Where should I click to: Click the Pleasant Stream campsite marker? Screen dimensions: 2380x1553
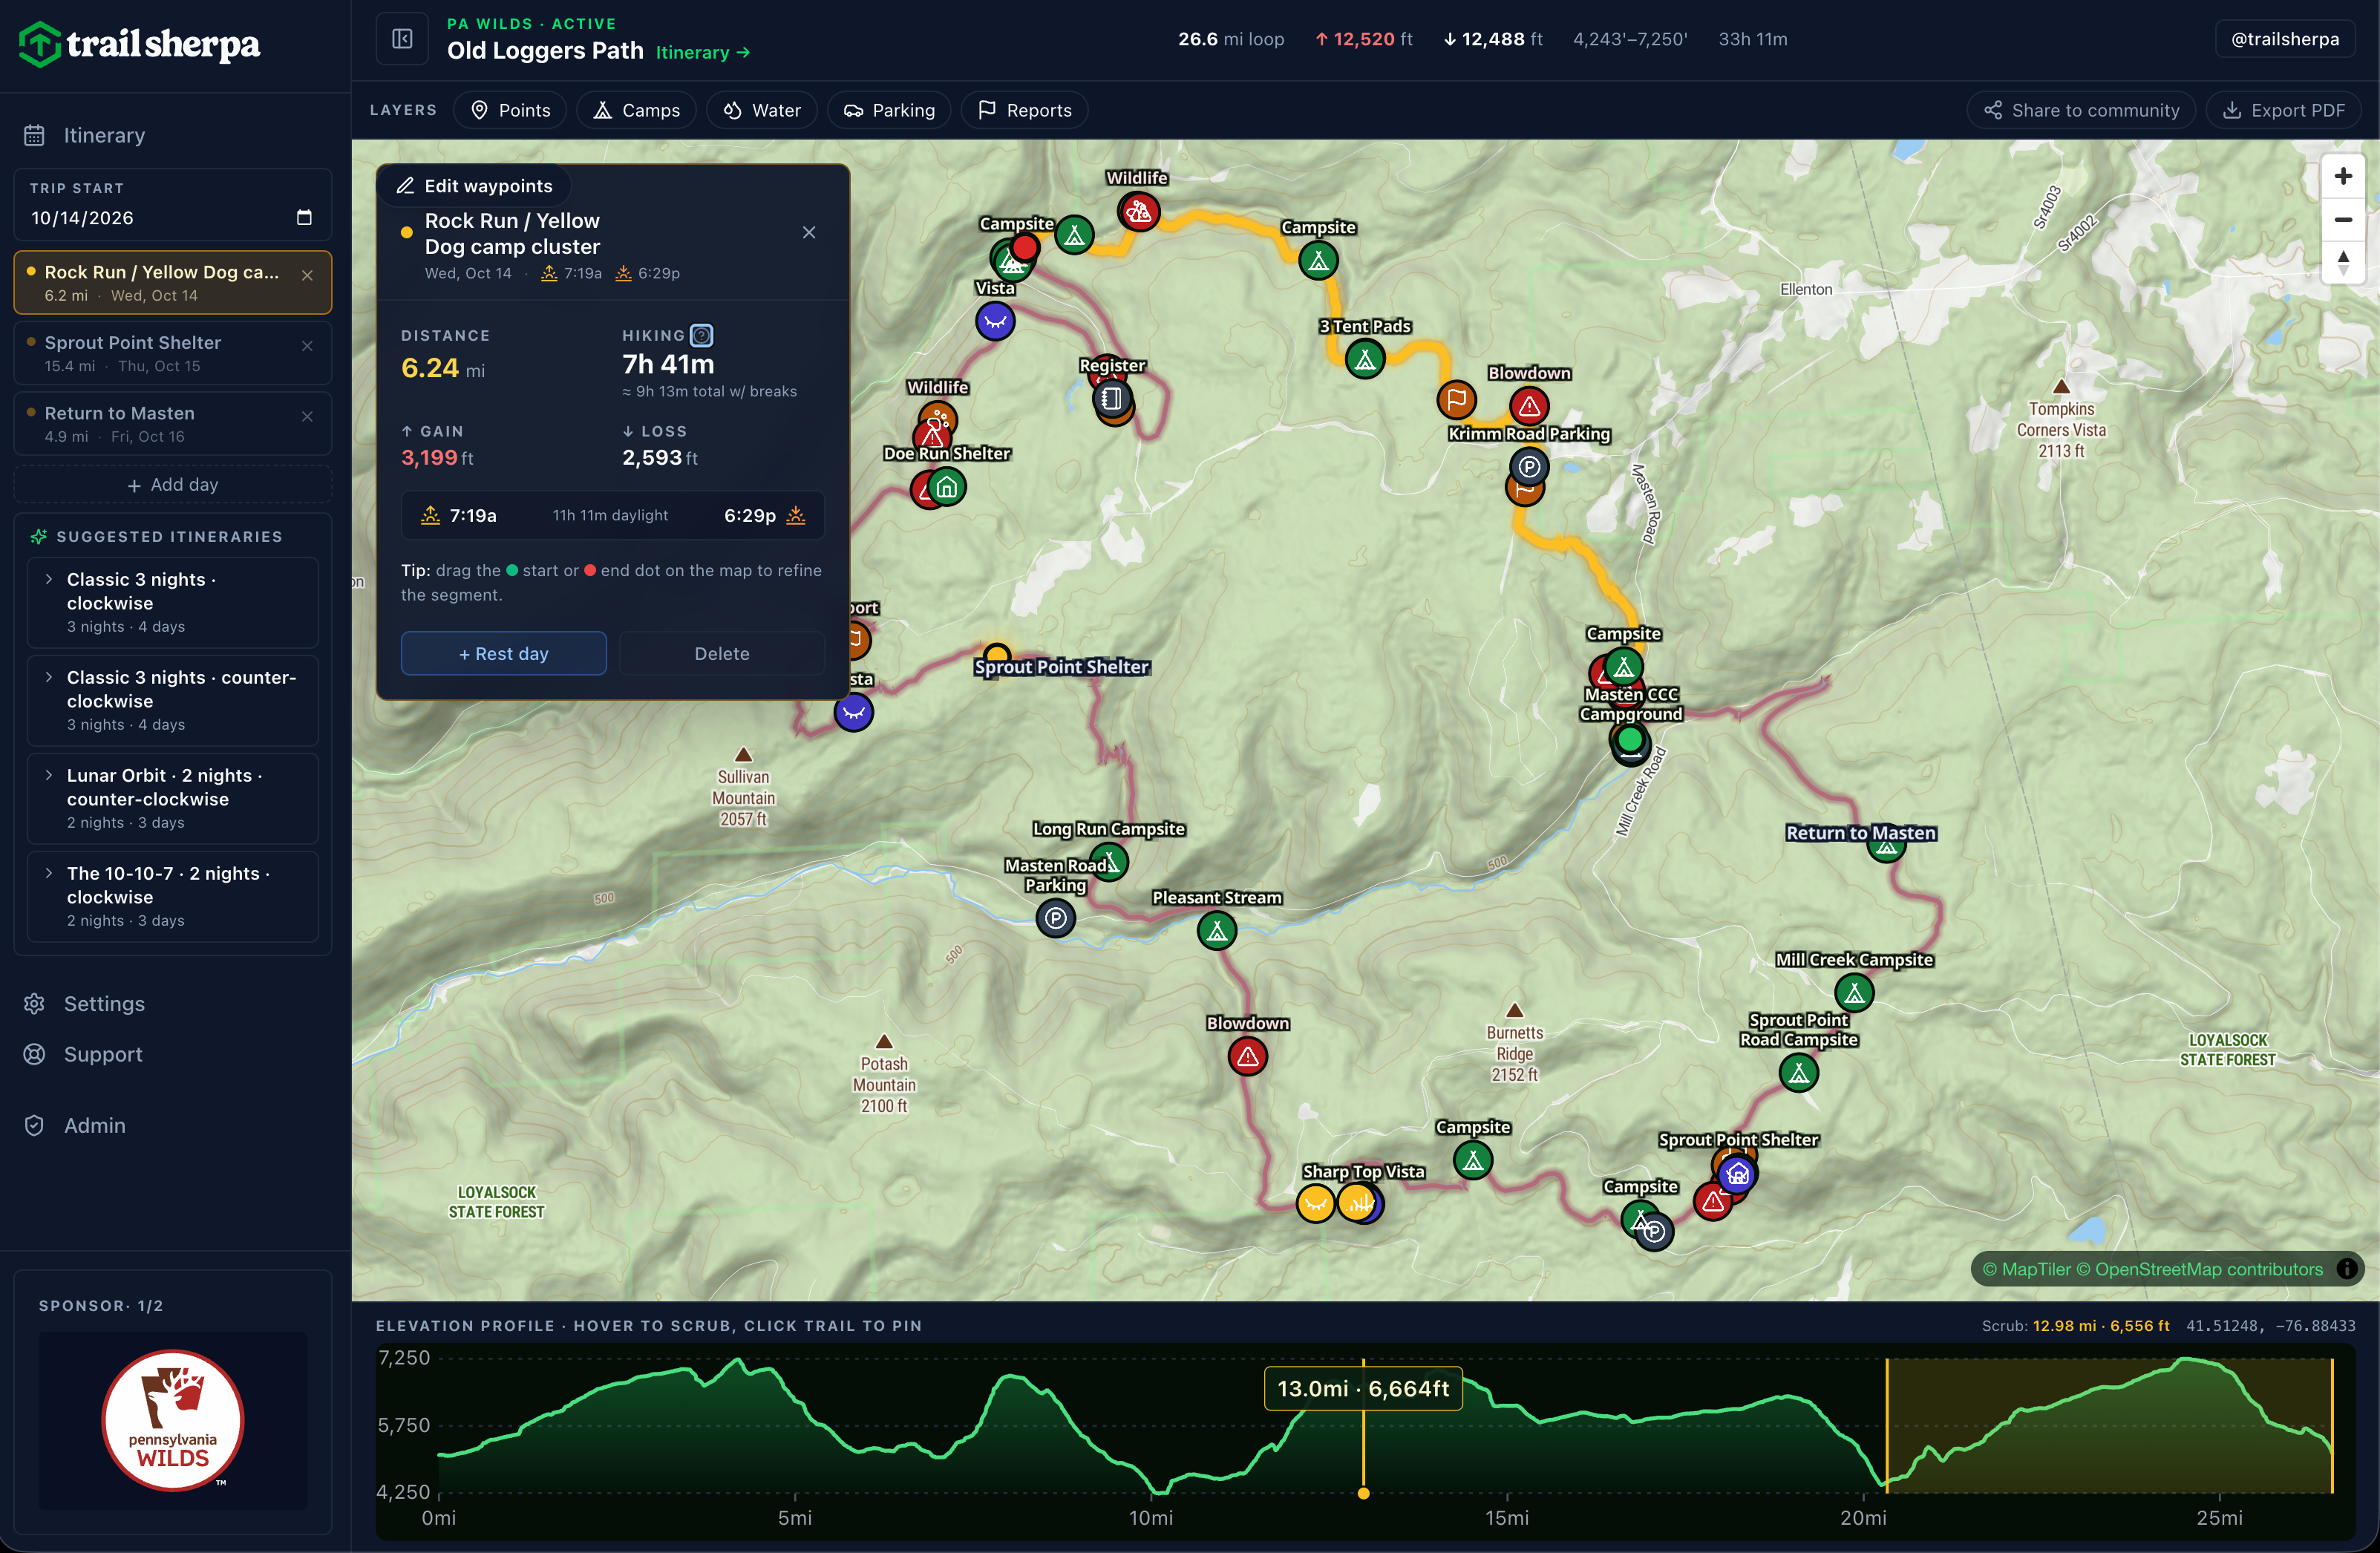[1217, 931]
